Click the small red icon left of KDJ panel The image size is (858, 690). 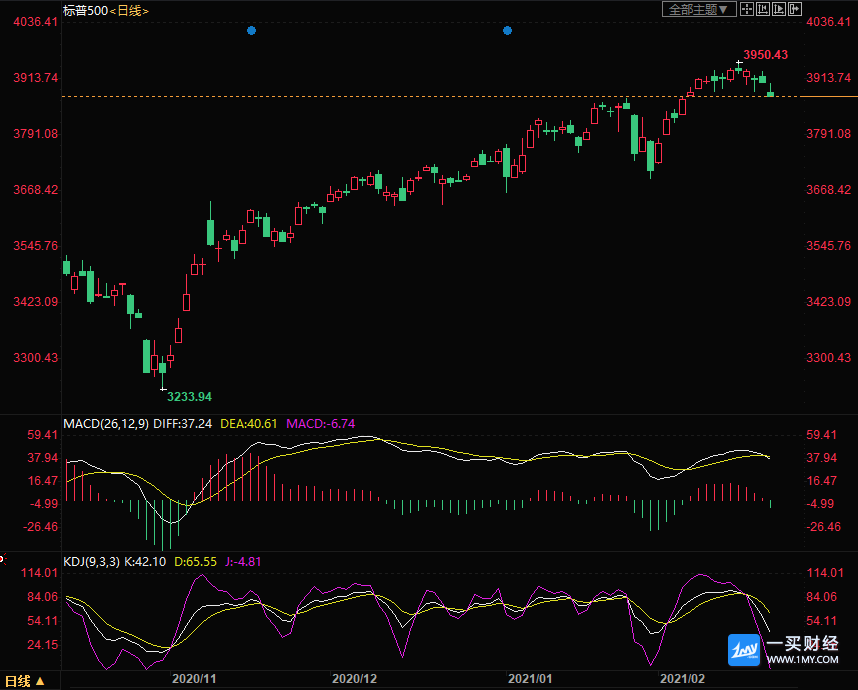2,559
